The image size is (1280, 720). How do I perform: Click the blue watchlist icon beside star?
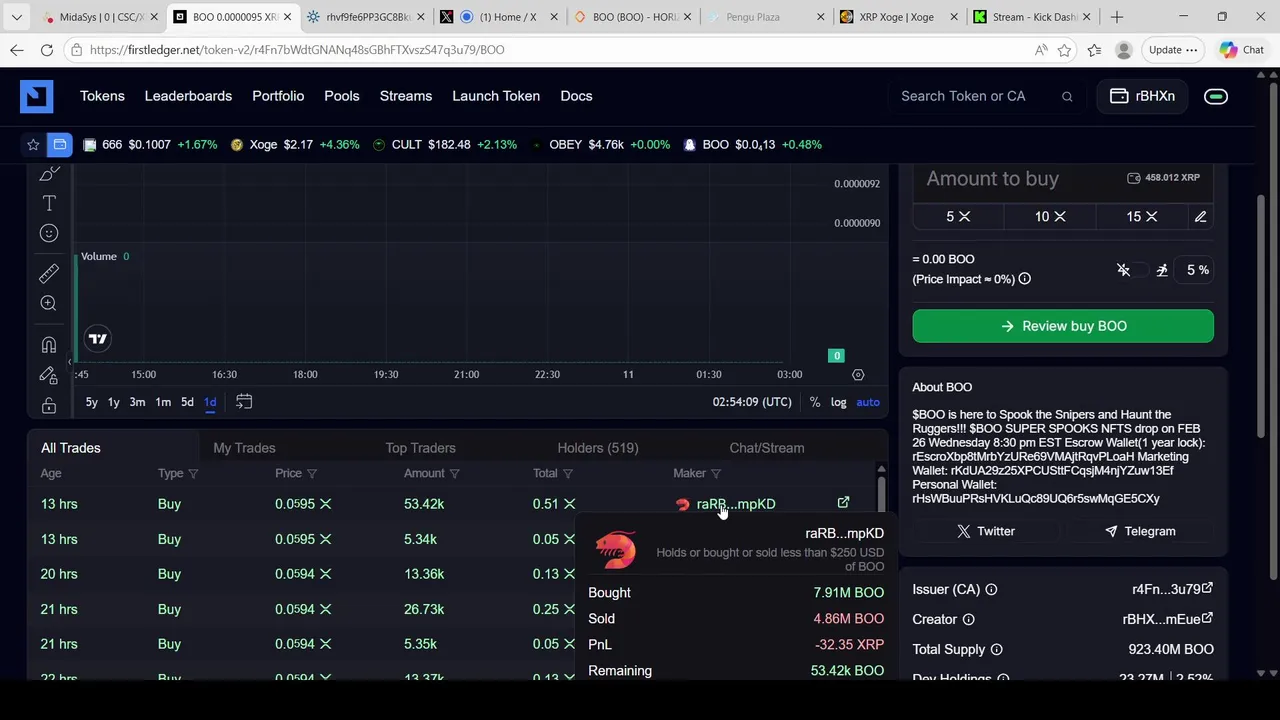tap(60, 145)
